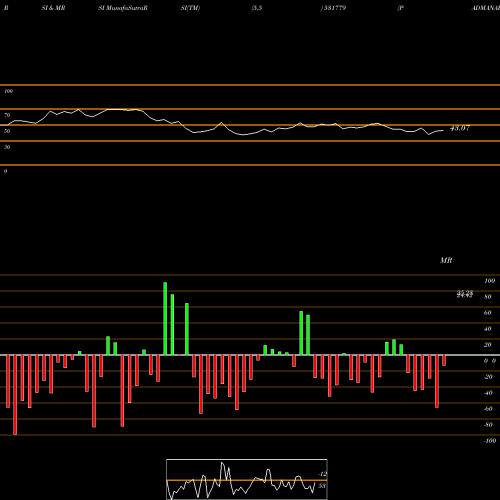Click the tallest green MR histogram bar
Image resolution: width=500 pixels, height=500 pixels.
165,319
